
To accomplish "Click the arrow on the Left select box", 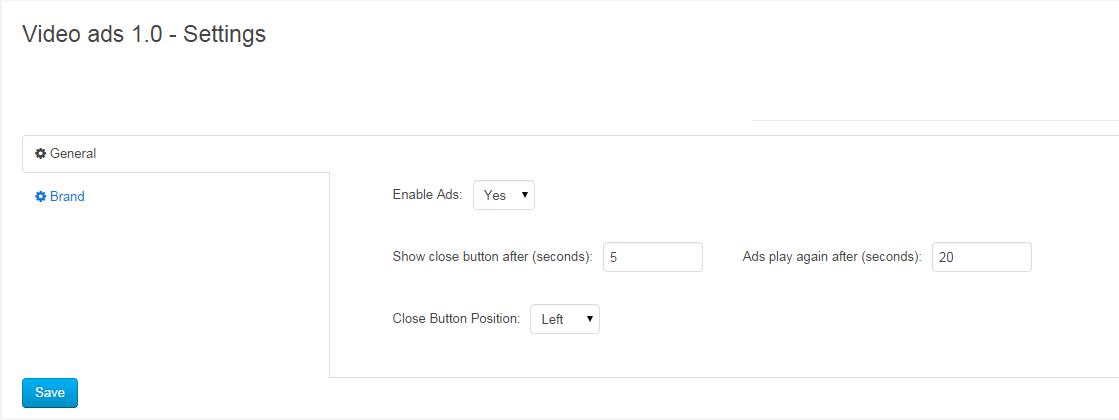I will (x=590, y=319).
